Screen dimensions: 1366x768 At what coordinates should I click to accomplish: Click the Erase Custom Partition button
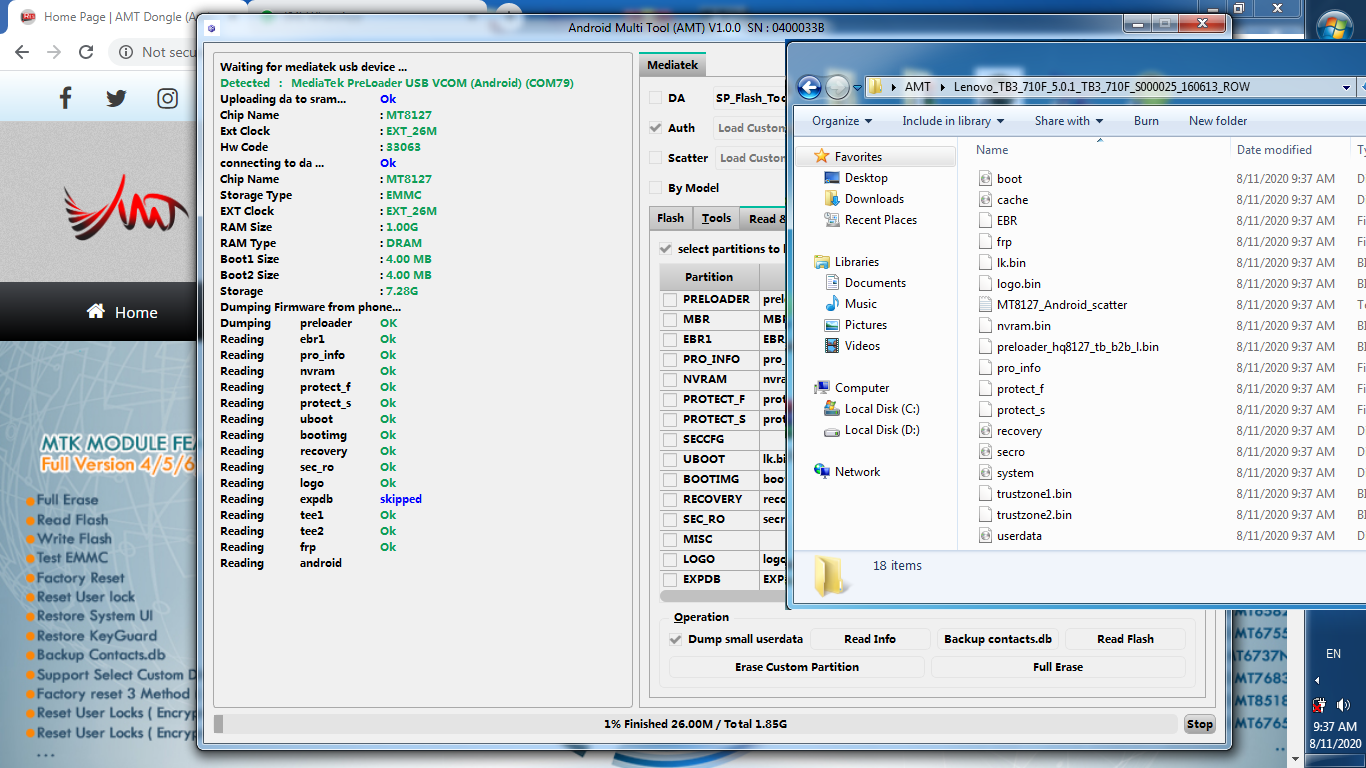click(797, 667)
